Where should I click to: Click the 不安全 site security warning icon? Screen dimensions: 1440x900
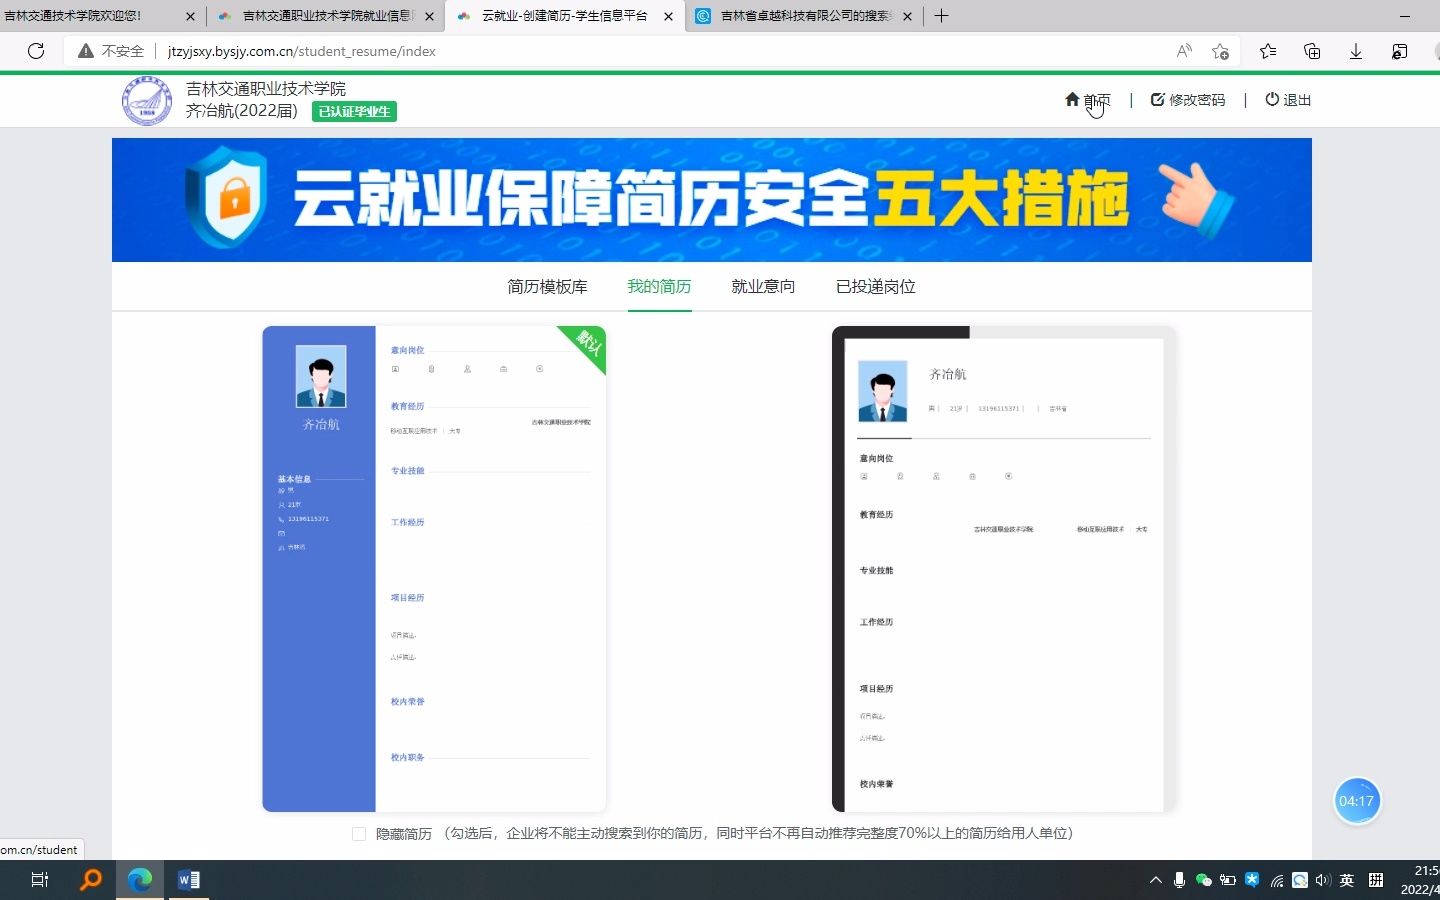pos(86,51)
